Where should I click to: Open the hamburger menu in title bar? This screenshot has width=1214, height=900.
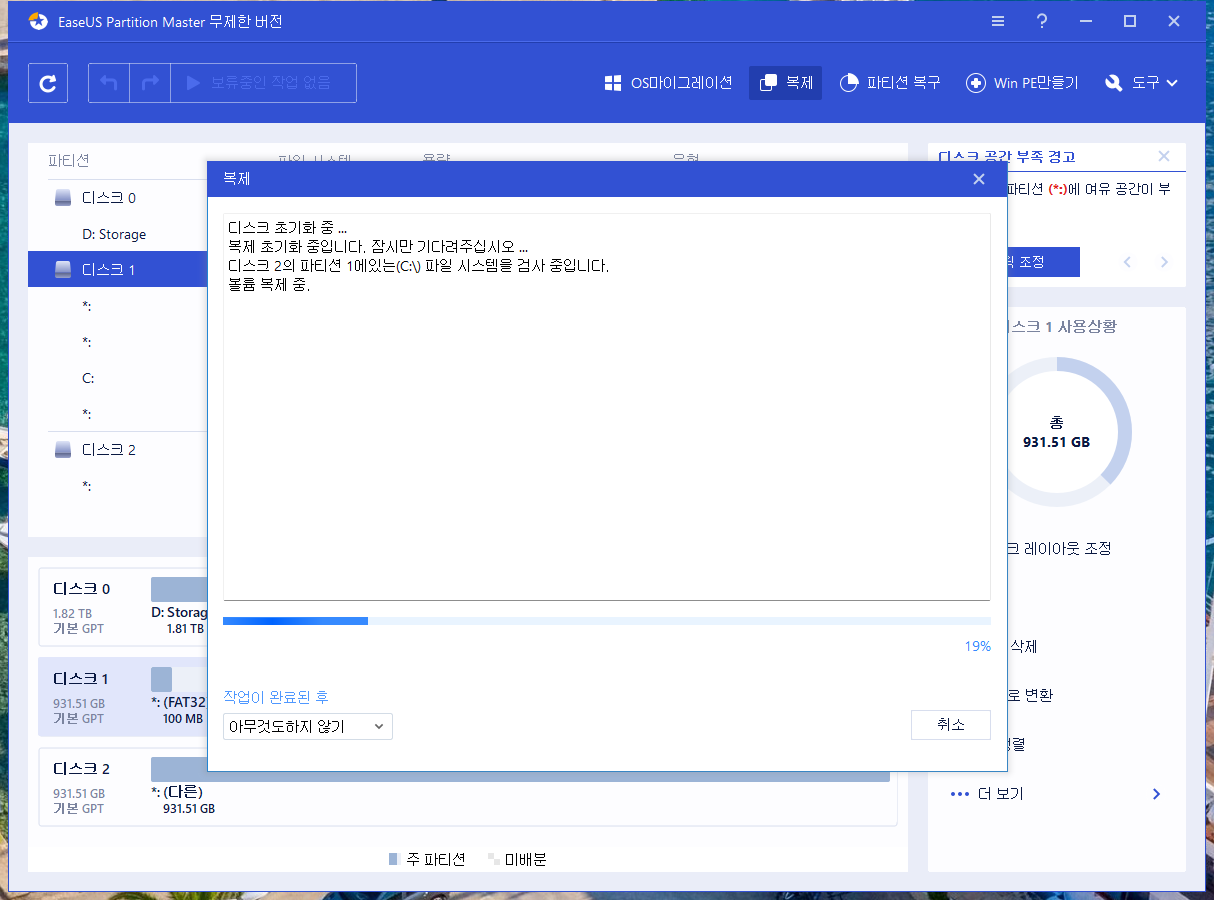click(x=998, y=21)
